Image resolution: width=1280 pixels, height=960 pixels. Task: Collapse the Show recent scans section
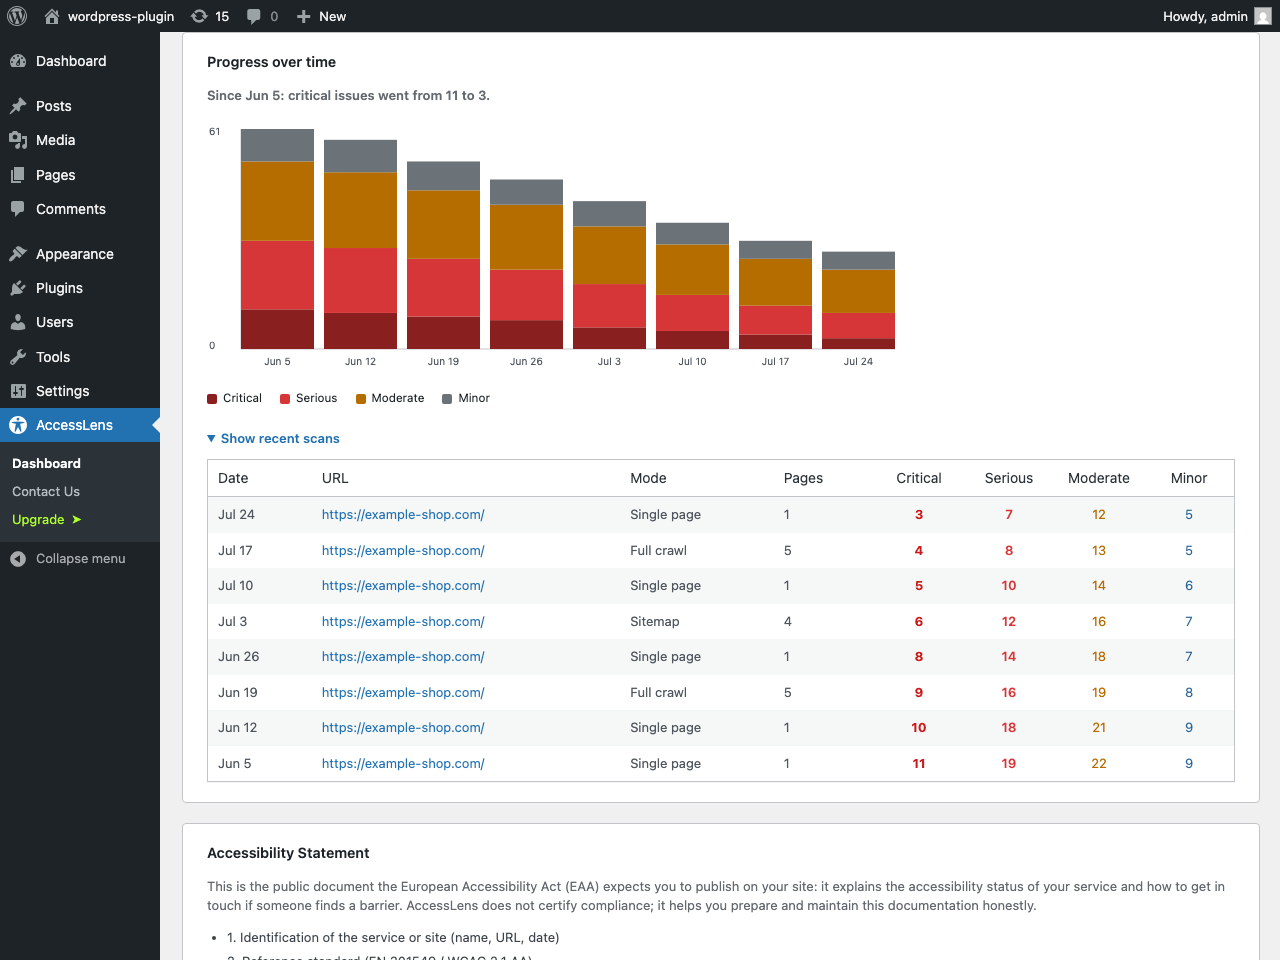273,438
